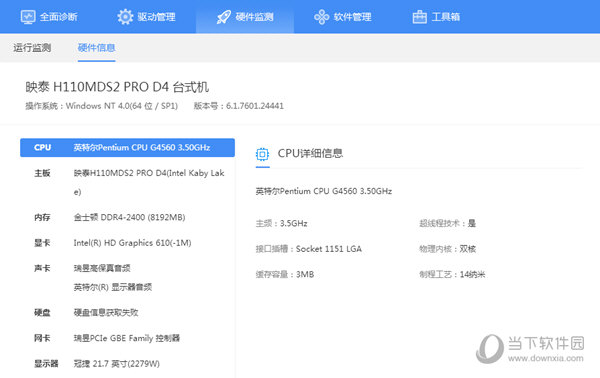Click the text 冠捷 21.7 英寸(2279W)
Image resolution: width=600 pixels, height=378 pixels.
coord(117,363)
